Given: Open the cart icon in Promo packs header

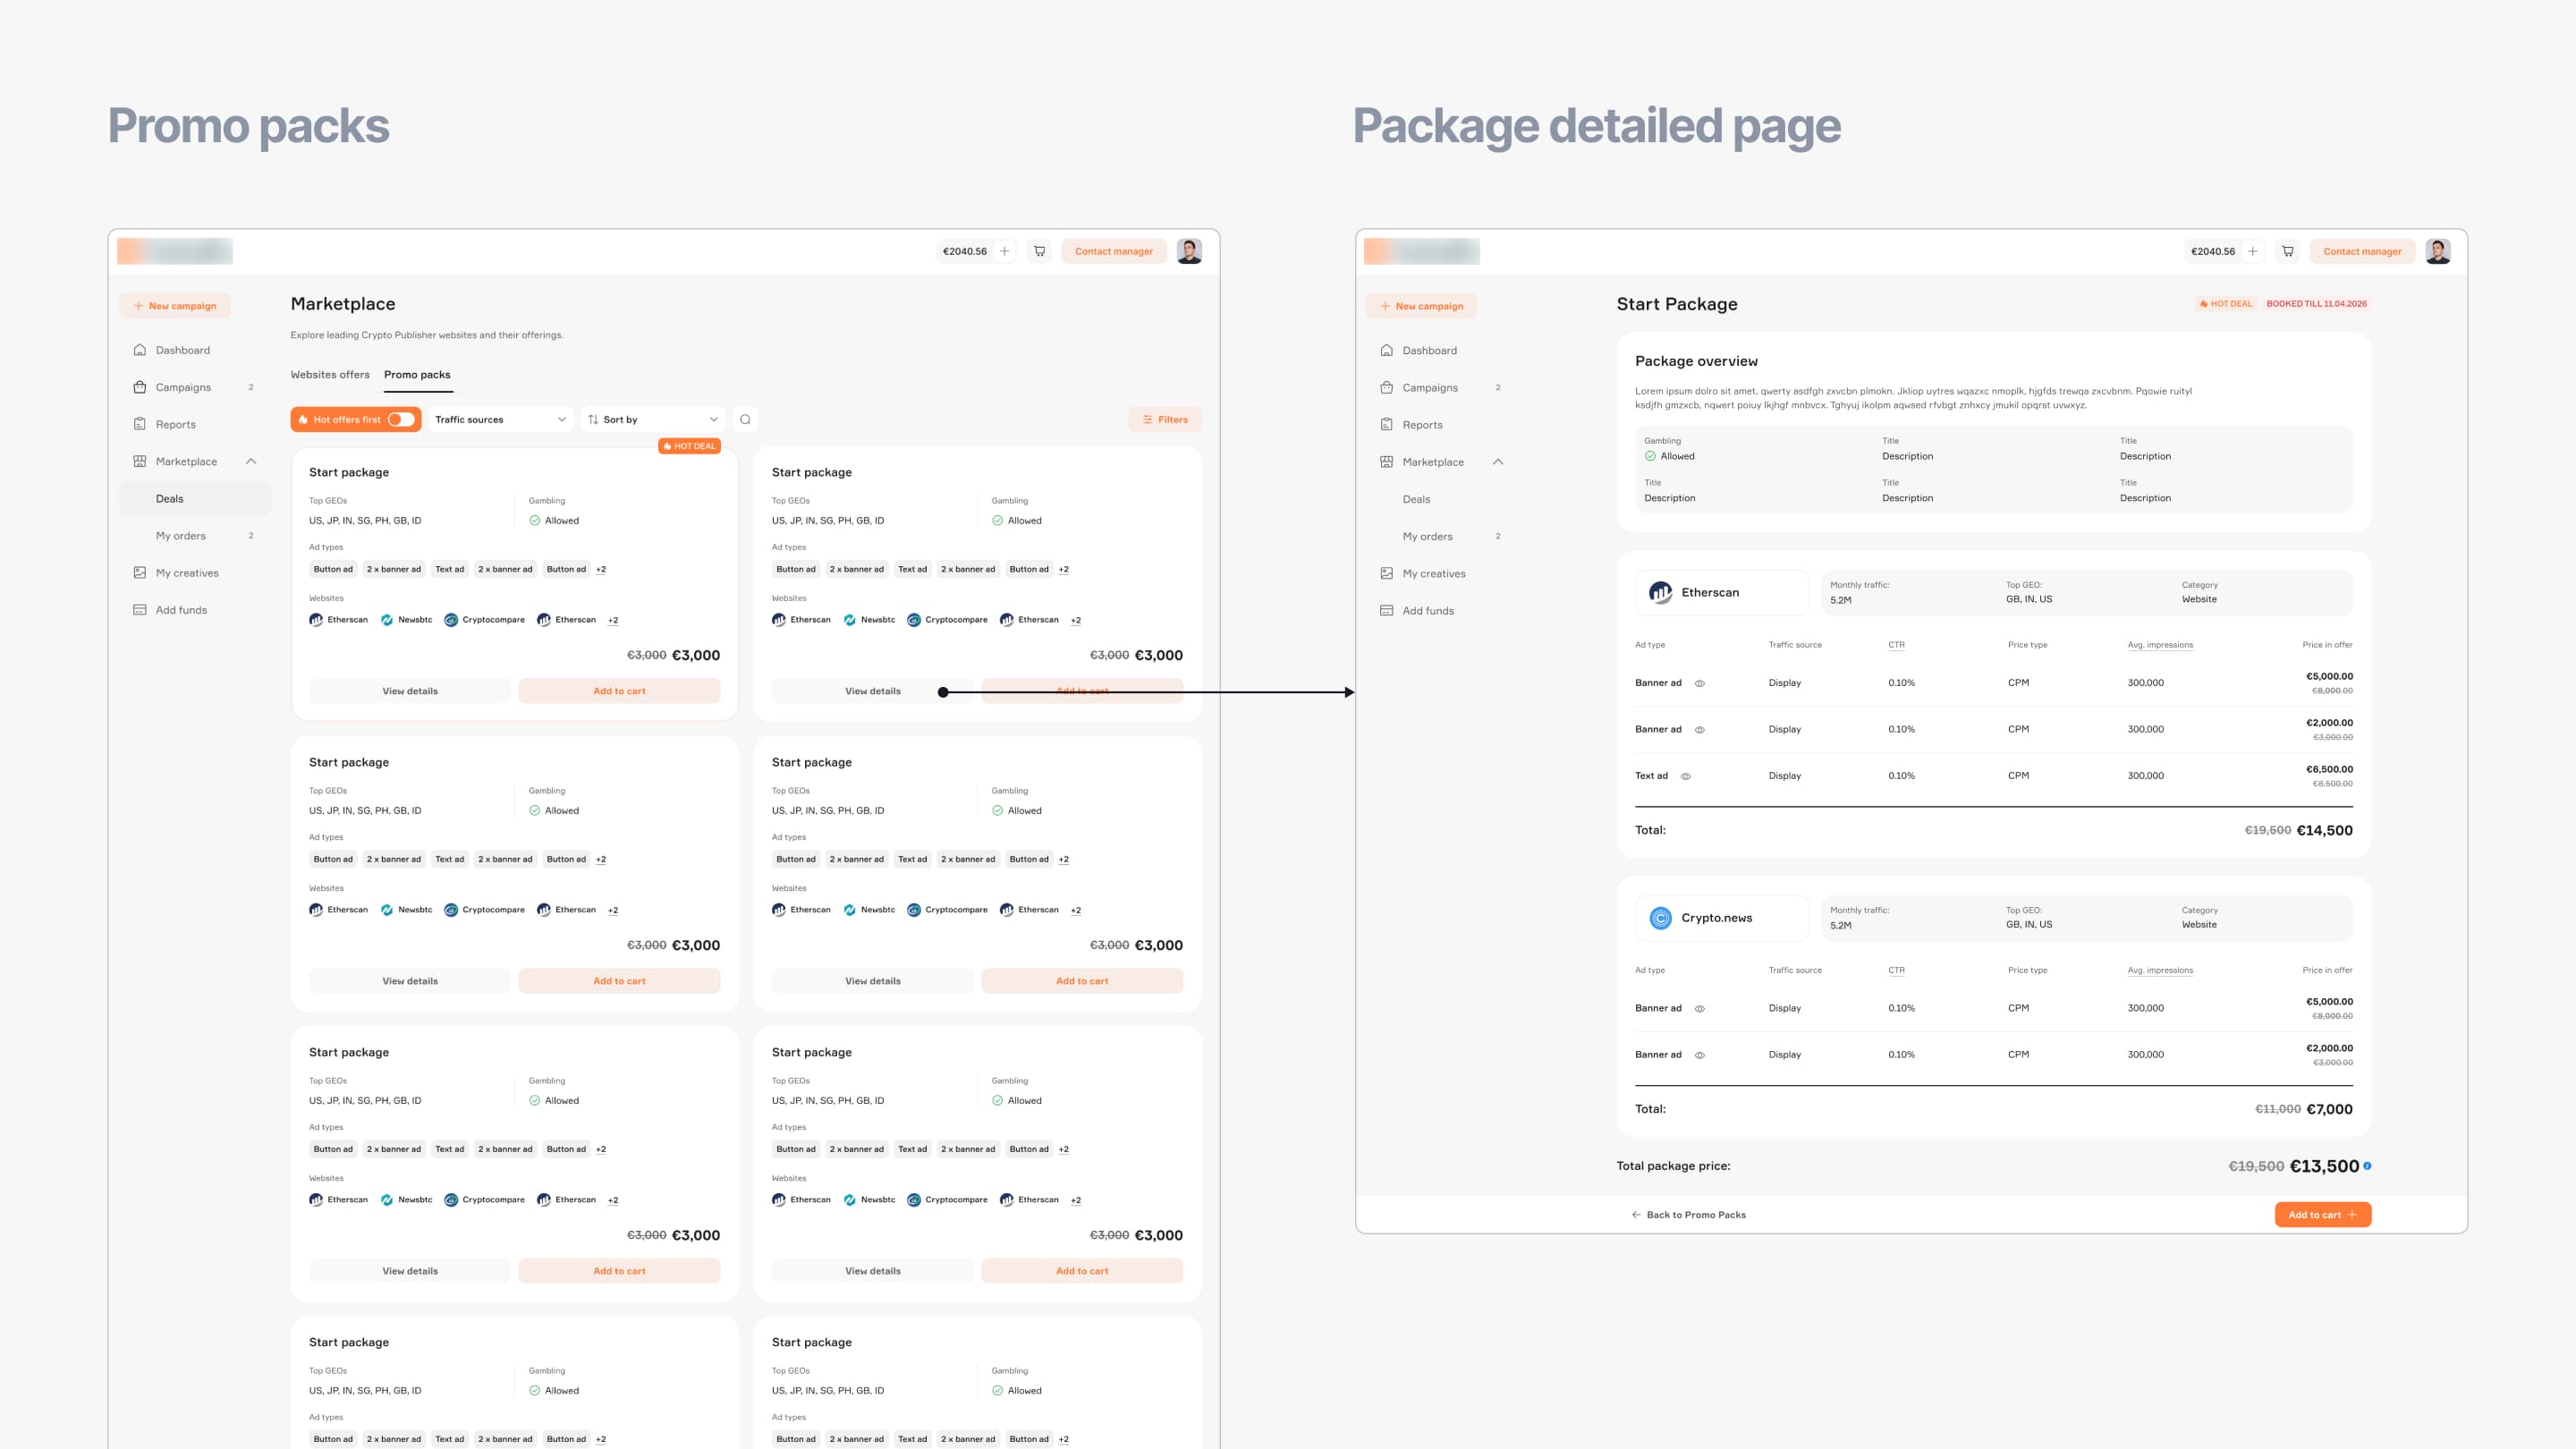Looking at the screenshot, I should pyautogui.click(x=1040, y=251).
